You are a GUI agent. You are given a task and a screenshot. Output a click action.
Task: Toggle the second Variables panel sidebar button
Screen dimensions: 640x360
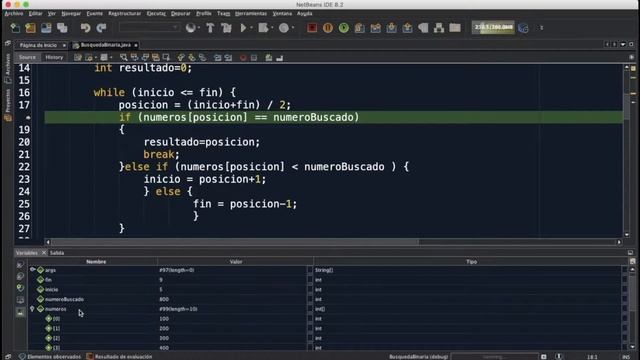pyautogui.click(x=20, y=276)
